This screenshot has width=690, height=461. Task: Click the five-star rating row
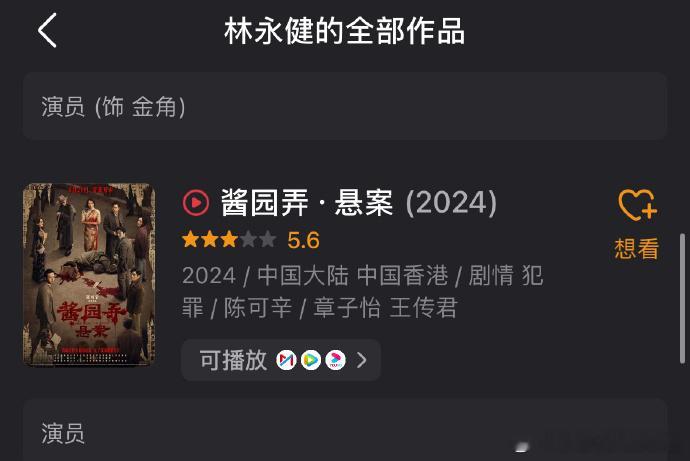click(229, 240)
